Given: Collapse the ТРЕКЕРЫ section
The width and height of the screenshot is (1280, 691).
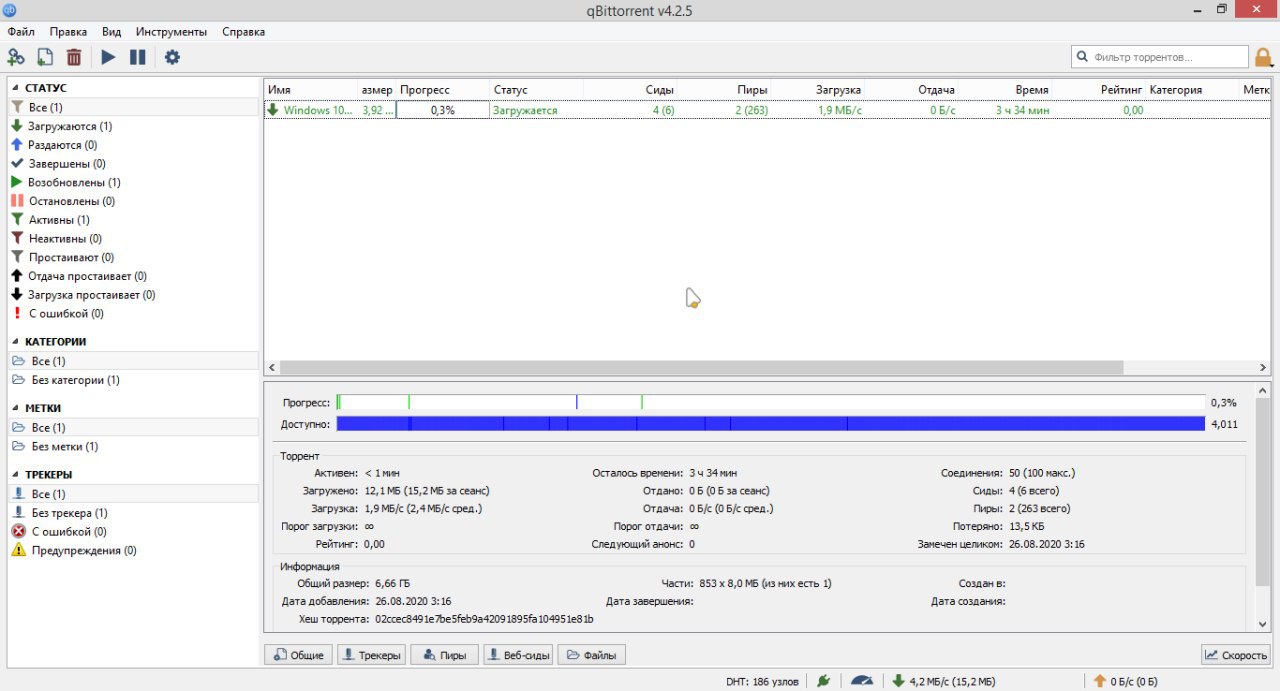Looking at the screenshot, I should click(x=14, y=475).
